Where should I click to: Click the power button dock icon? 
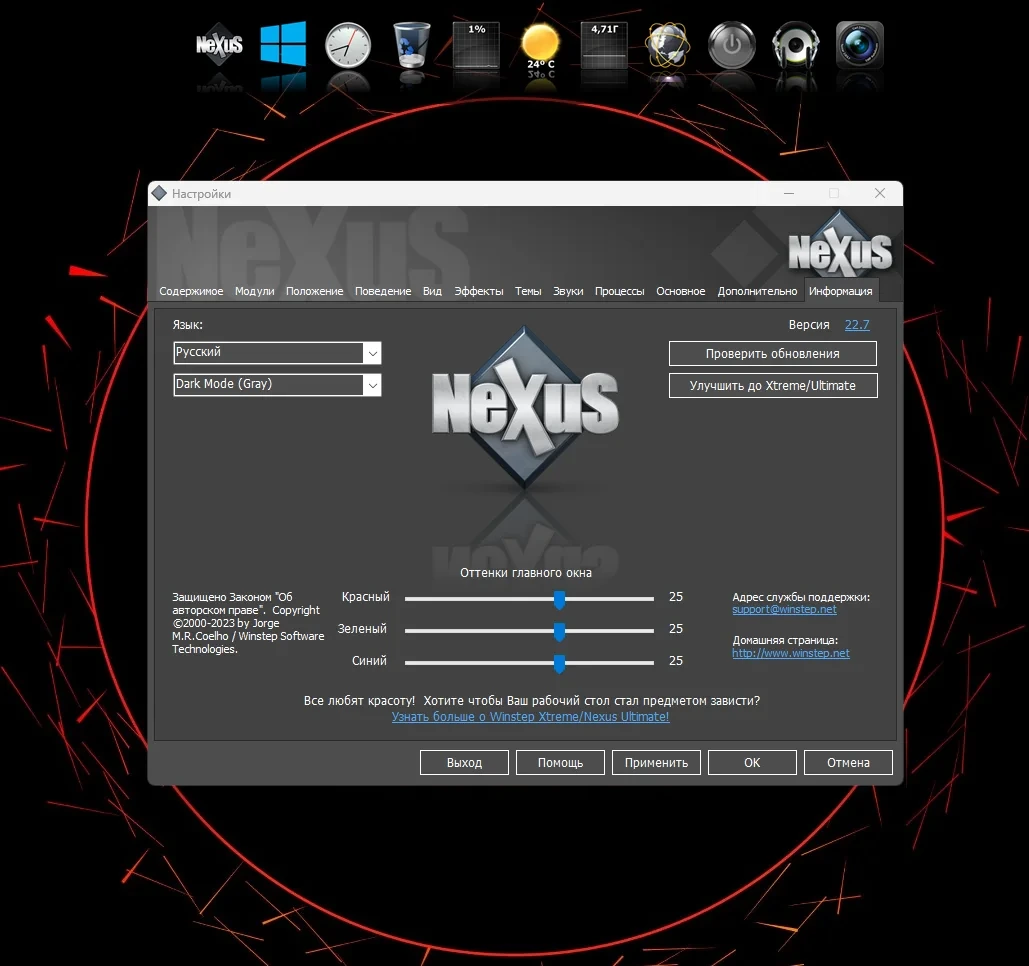click(x=732, y=45)
